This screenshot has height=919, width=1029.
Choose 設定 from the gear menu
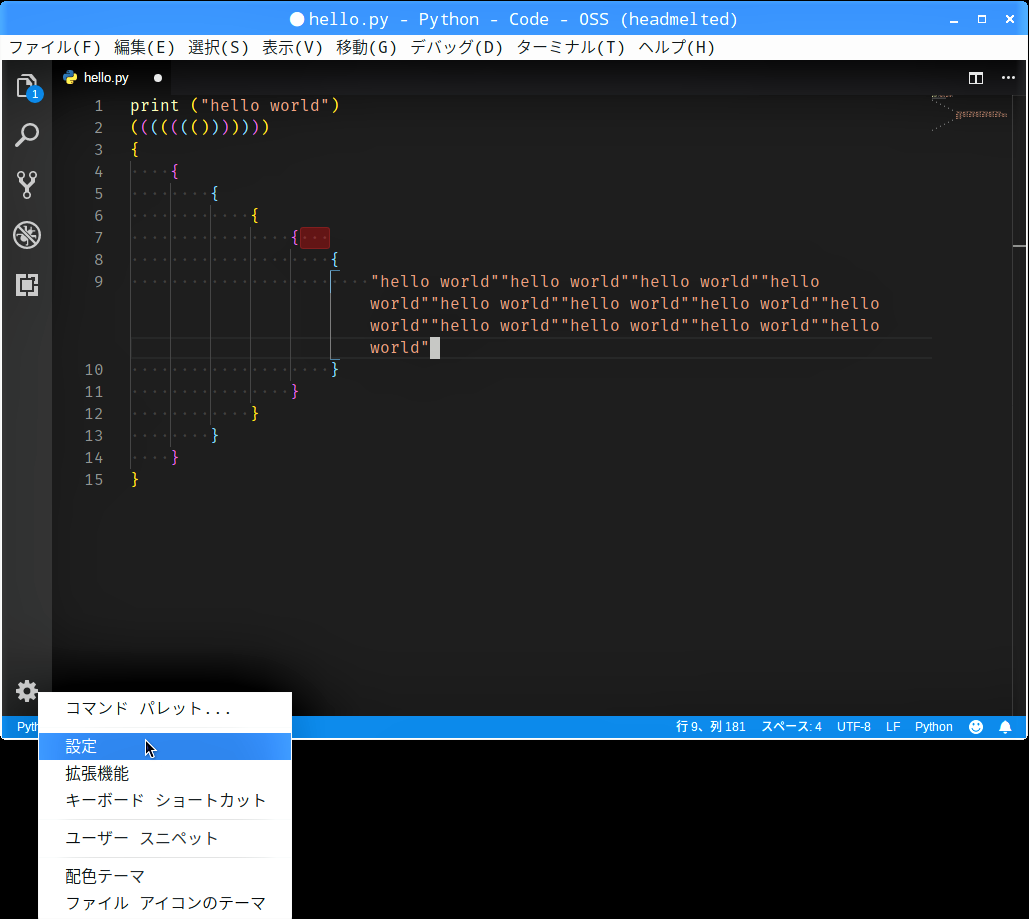[165, 746]
